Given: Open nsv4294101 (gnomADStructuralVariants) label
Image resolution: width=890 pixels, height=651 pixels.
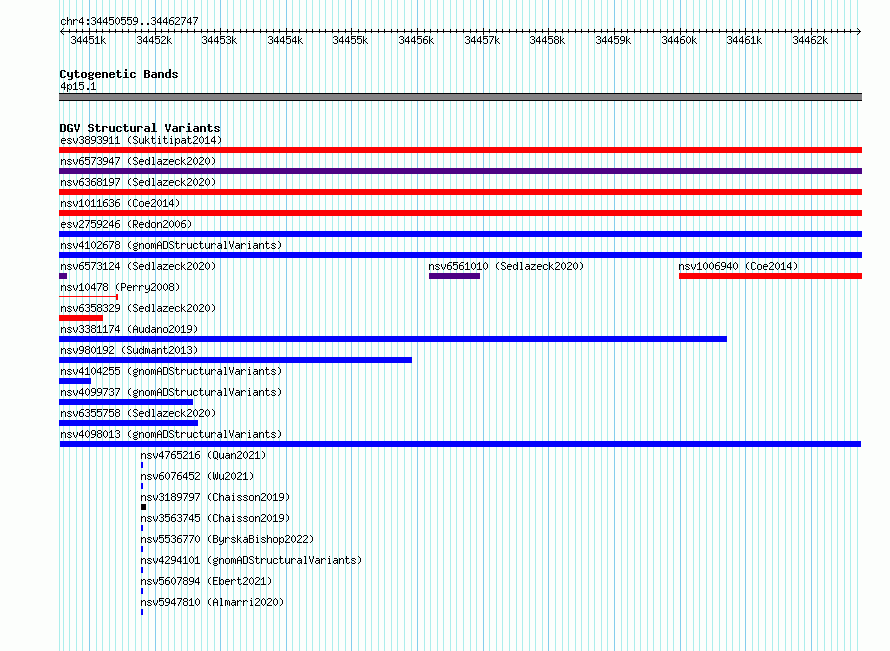Looking at the screenshot, I should pyautogui.click(x=251, y=560).
